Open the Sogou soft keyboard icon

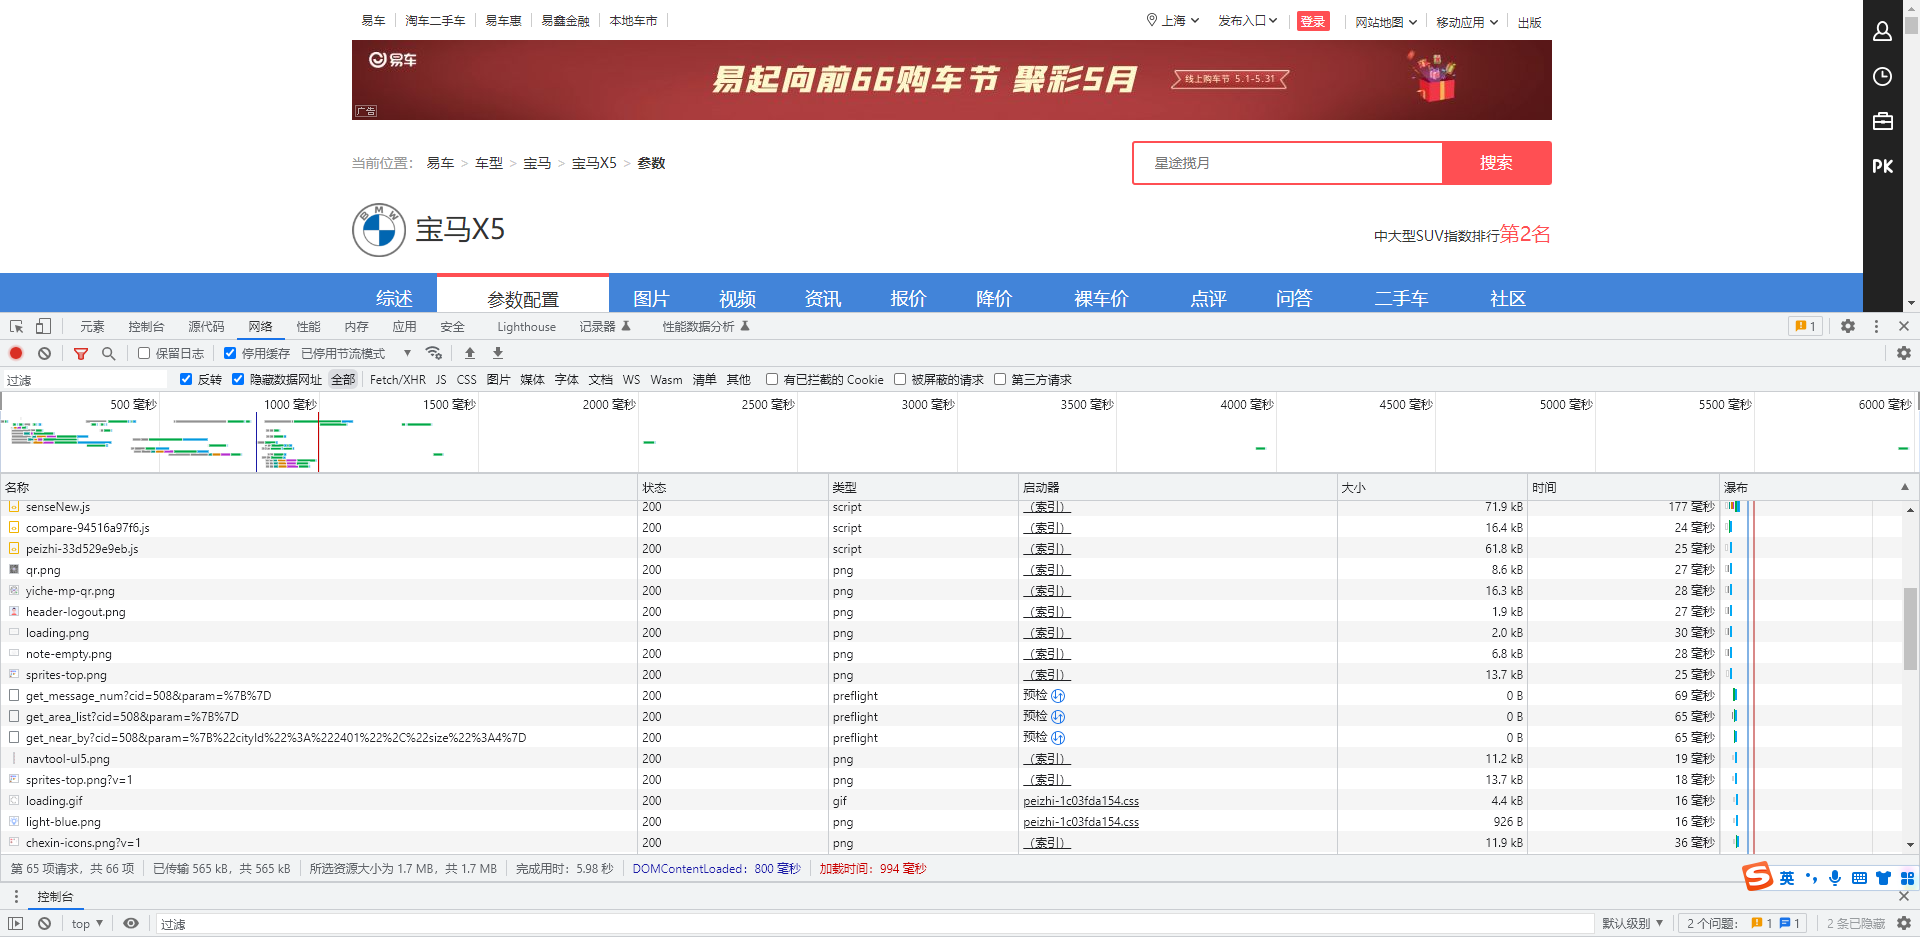[1859, 878]
